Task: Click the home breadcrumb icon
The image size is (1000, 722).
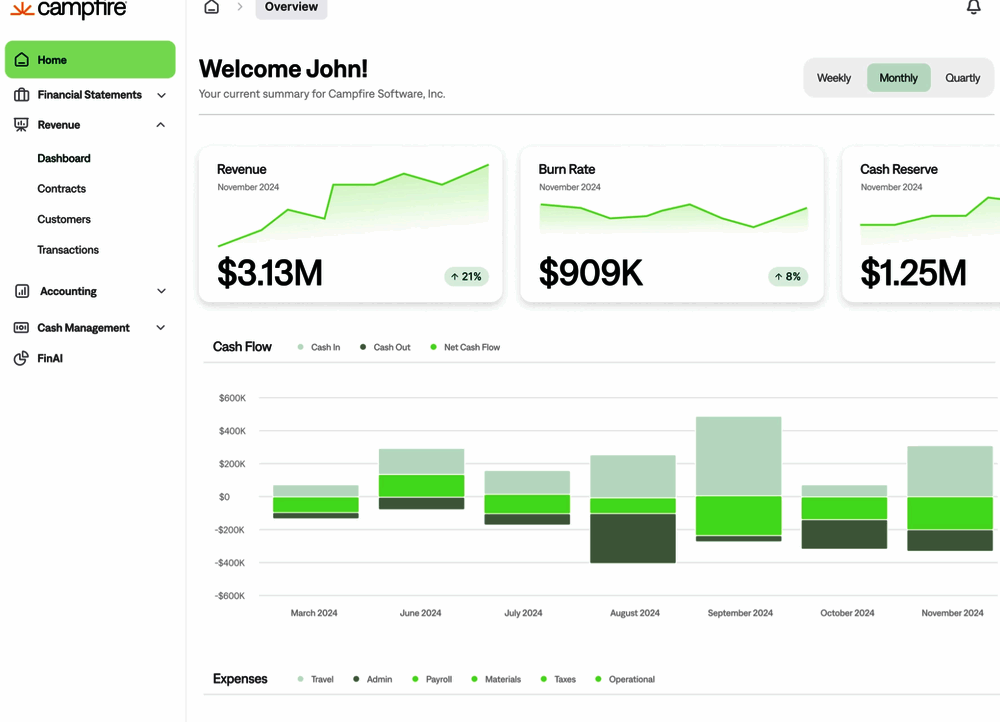Action: 210,6
